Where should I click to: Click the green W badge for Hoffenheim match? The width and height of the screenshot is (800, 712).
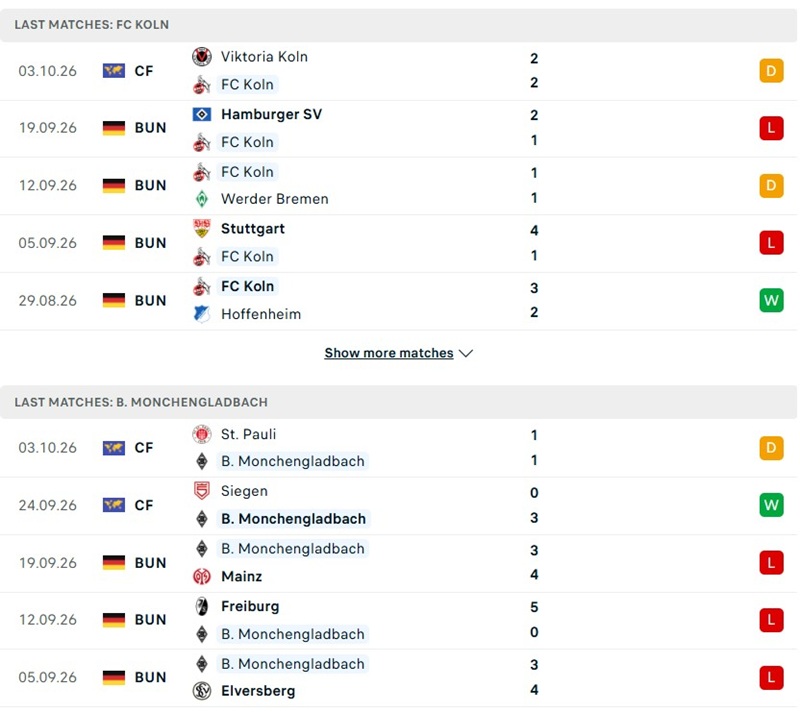pos(771,300)
